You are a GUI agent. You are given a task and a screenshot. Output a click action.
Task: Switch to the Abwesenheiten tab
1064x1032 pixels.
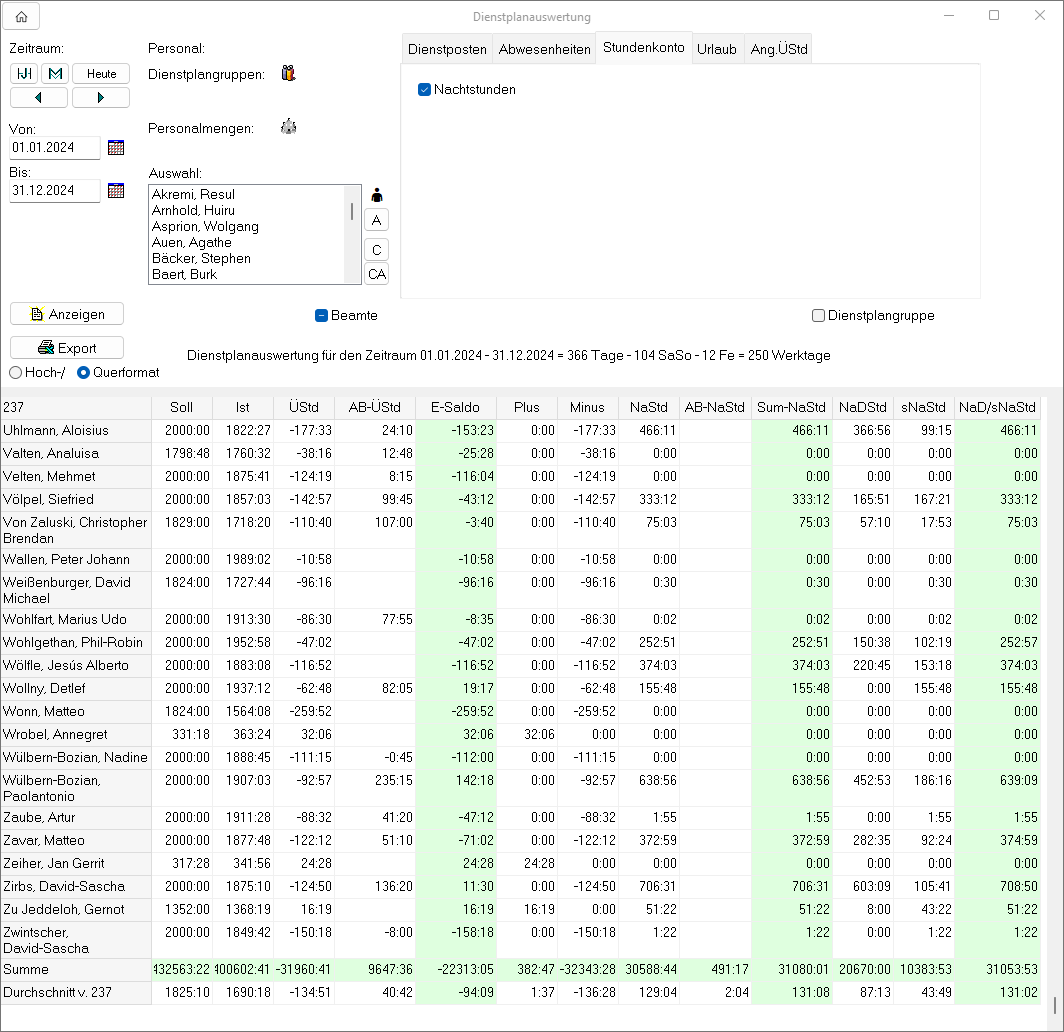coord(545,49)
